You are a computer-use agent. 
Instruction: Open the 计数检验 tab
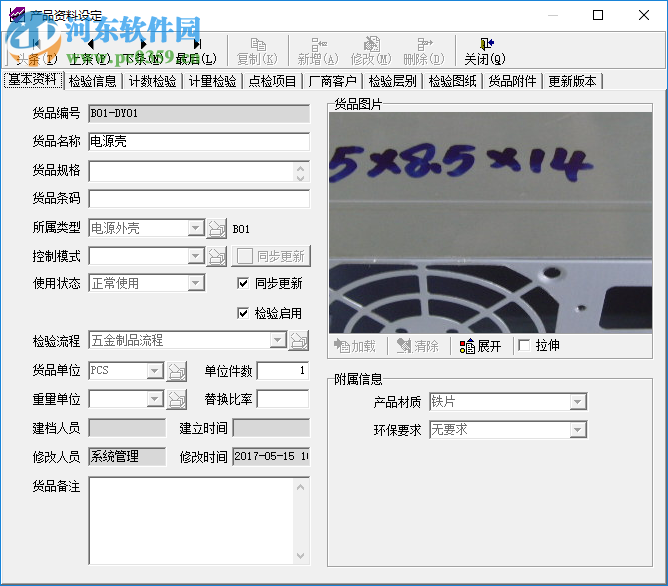153,81
